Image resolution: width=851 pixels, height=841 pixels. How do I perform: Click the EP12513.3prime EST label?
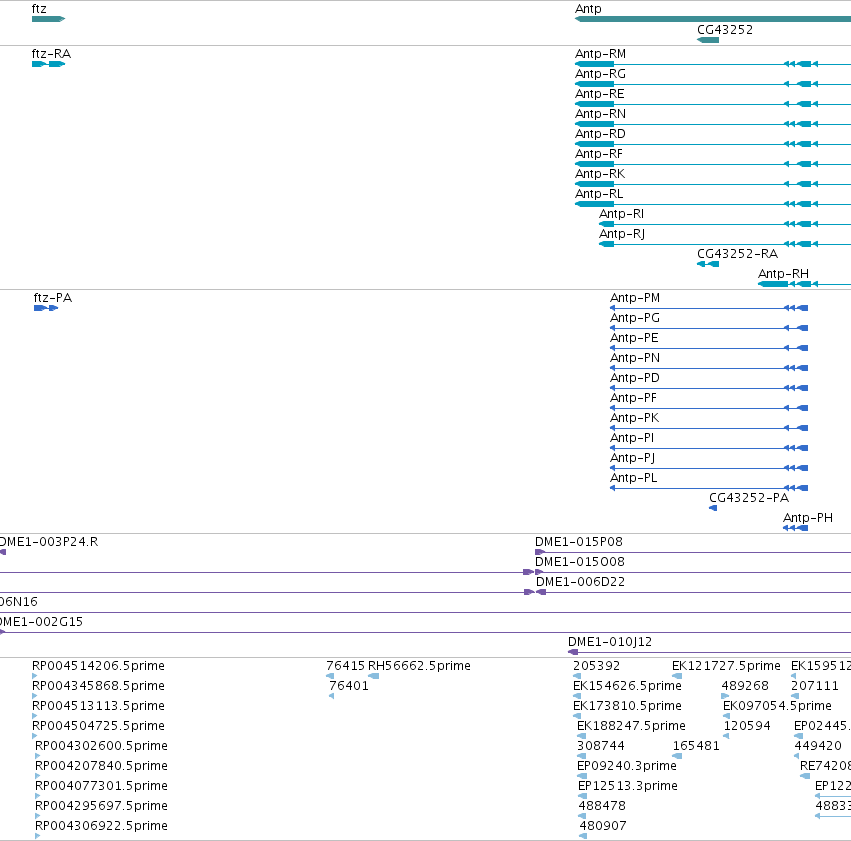628,786
